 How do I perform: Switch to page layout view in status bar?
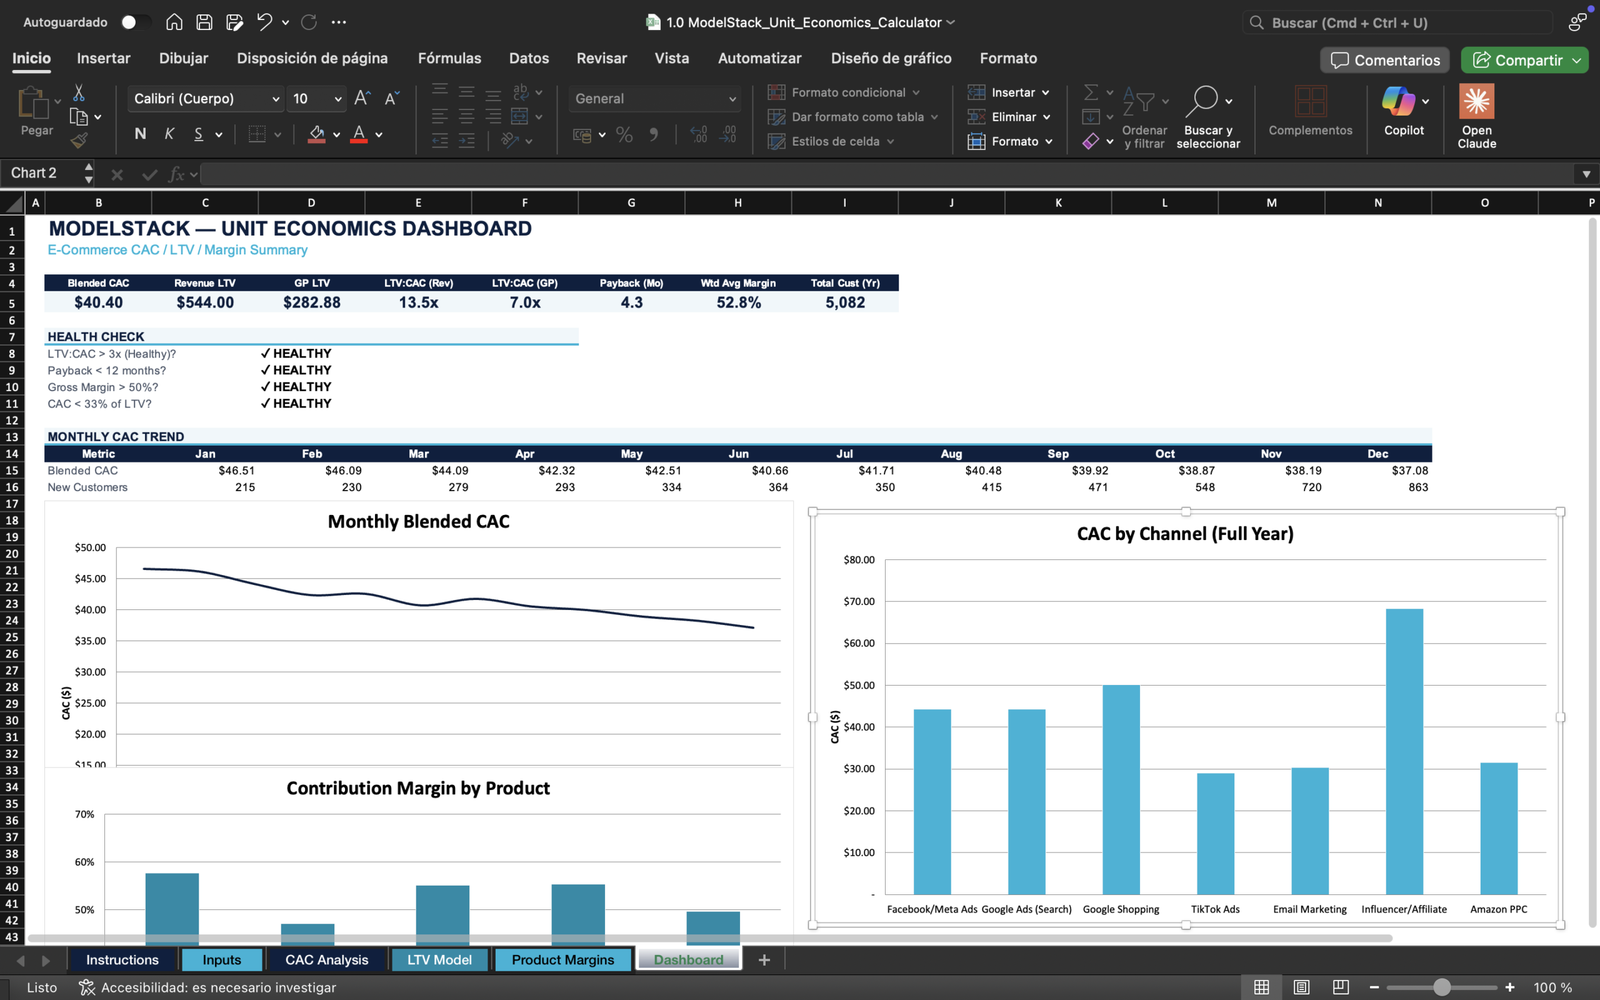[x=1301, y=987]
